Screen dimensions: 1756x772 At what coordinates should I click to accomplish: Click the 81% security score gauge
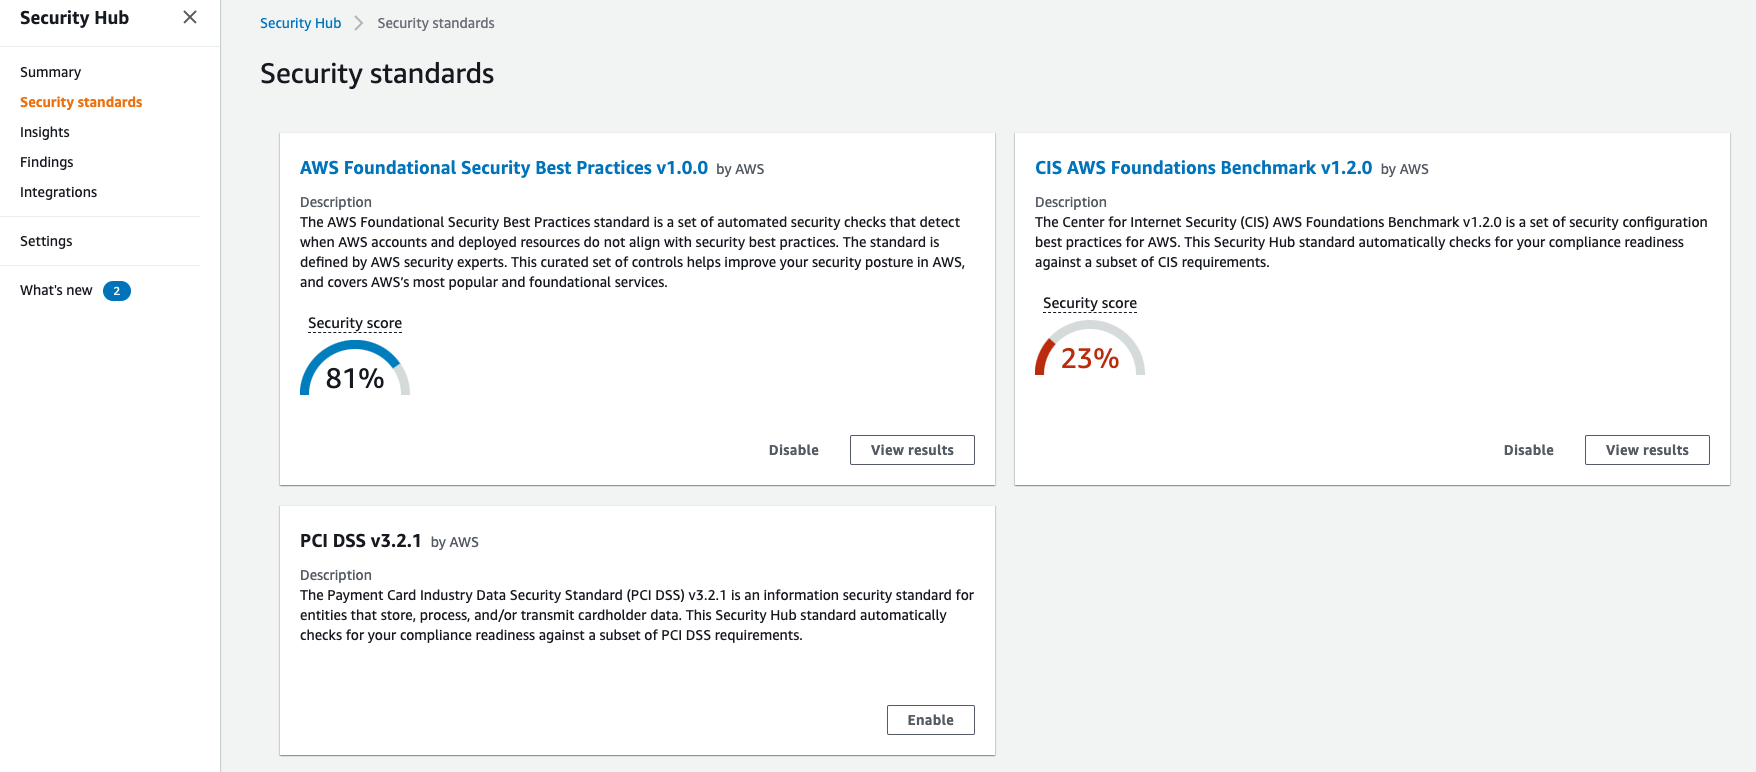[x=355, y=371]
